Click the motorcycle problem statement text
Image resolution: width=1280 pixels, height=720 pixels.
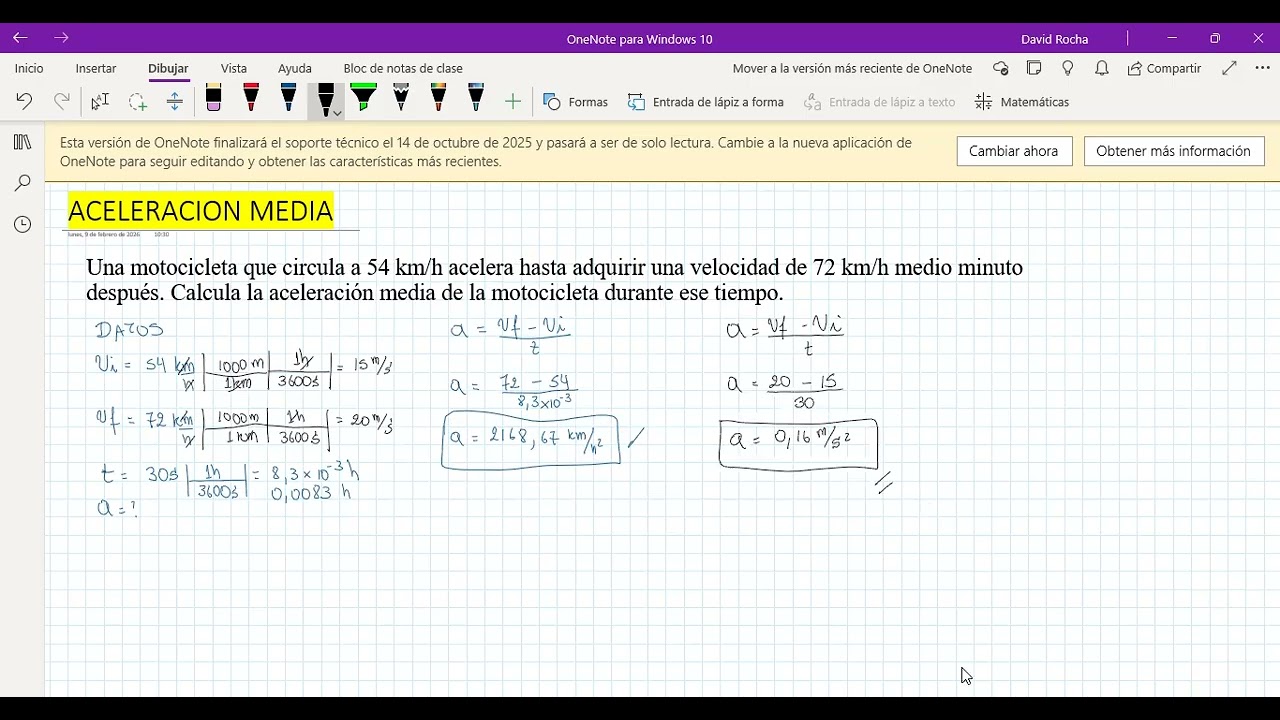554,280
